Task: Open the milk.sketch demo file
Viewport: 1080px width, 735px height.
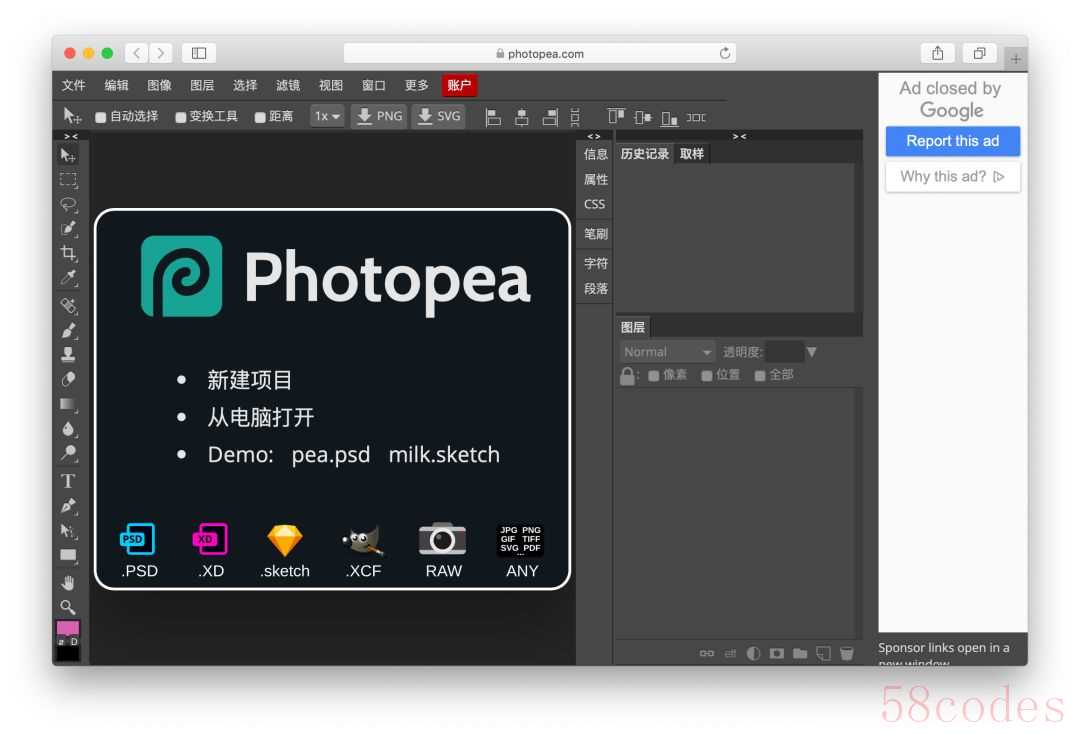Action: (444, 455)
